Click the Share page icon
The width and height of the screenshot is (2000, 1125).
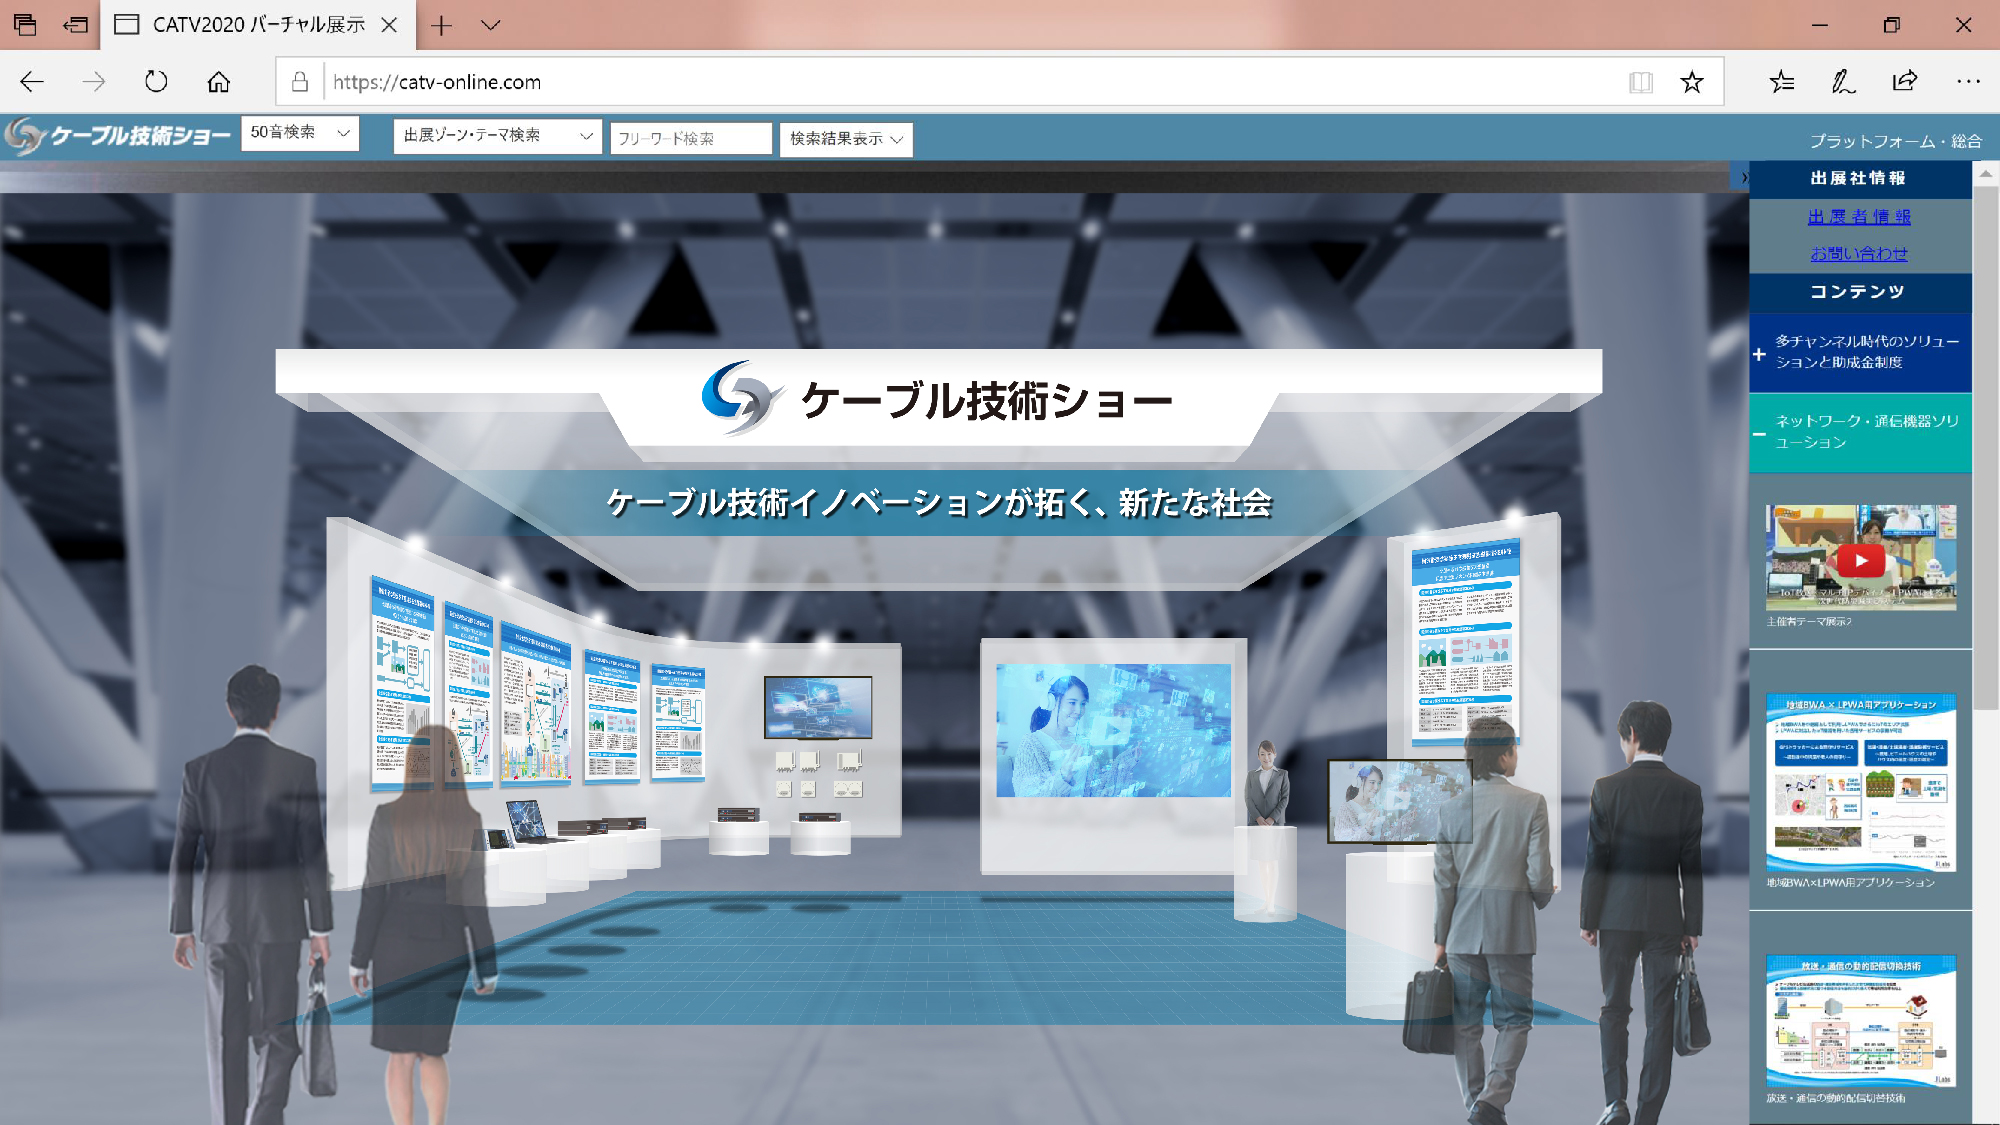(1905, 82)
